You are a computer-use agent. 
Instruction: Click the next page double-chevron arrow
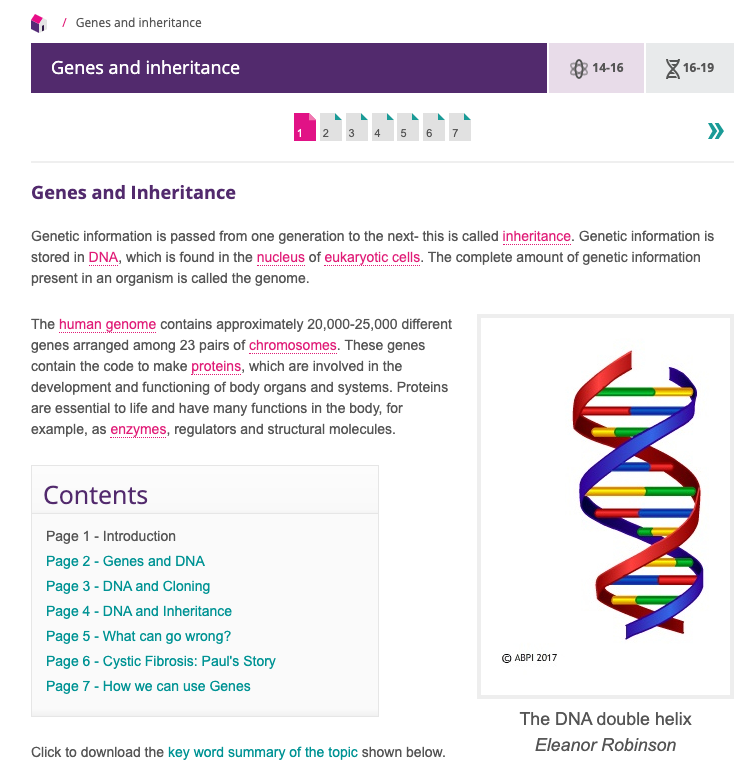tap(715, 130)
